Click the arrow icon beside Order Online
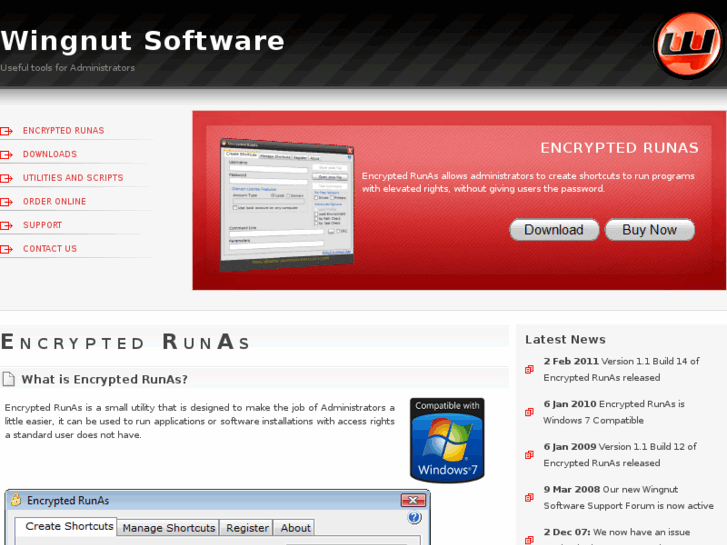Screen dimensions: 727x545 [x=6, y=202]
